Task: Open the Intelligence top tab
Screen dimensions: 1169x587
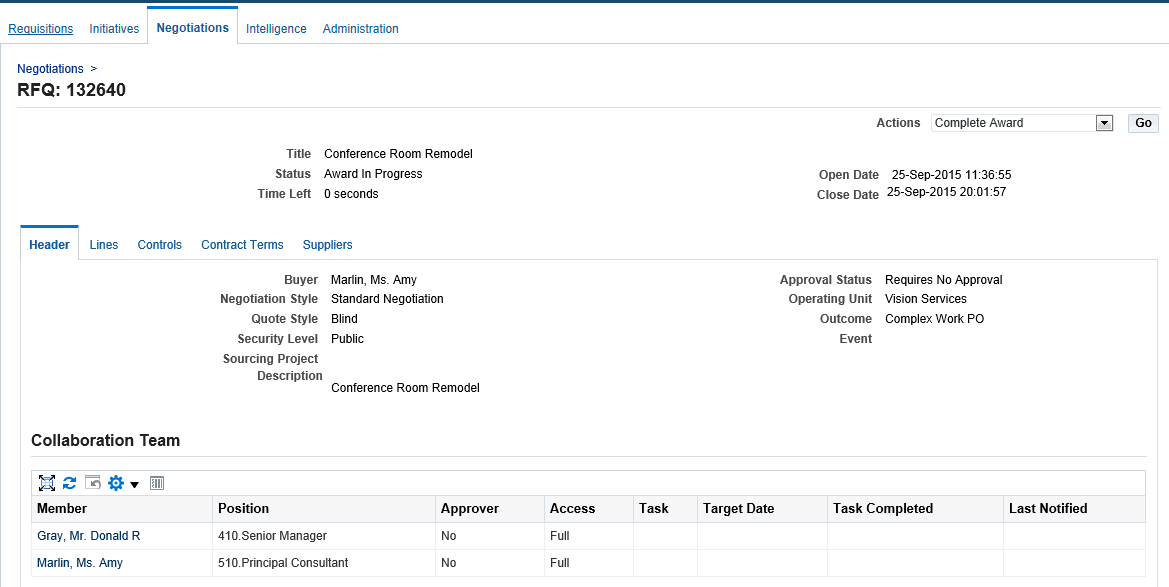Action: click(276, 28)
